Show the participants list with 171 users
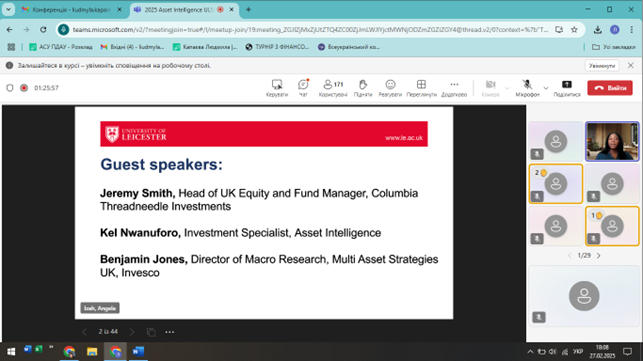Screen dimensions: 643x361 pyautogui.click(x=333, y=88)
